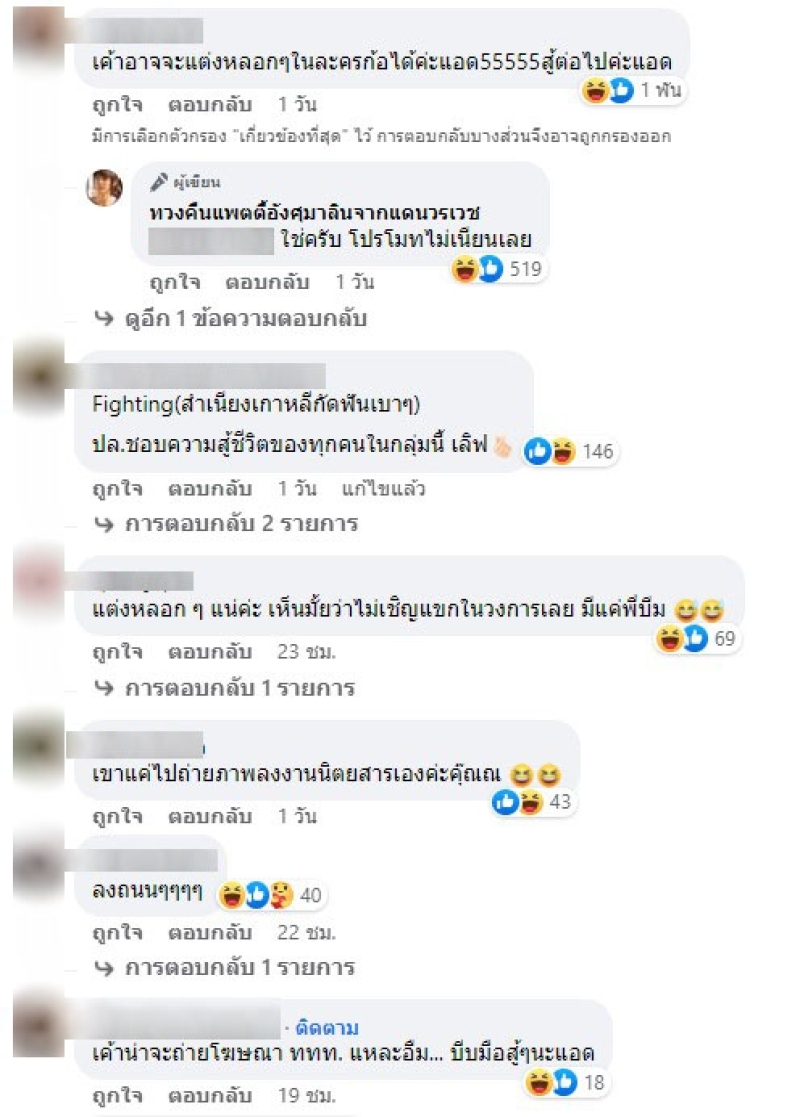Open reaction icons showing 1 พัน on top comment
800x1117 pixels.
(632, 90)
